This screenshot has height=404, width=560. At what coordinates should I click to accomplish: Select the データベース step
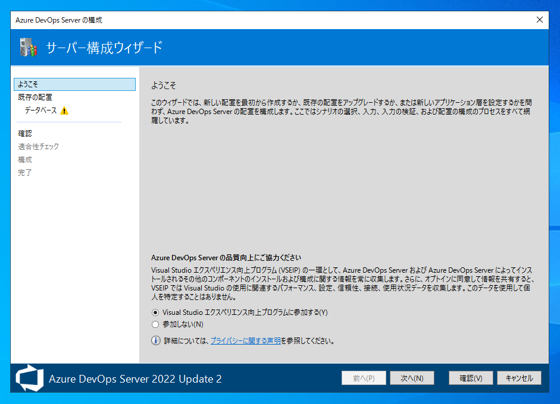tap(41, 110)
